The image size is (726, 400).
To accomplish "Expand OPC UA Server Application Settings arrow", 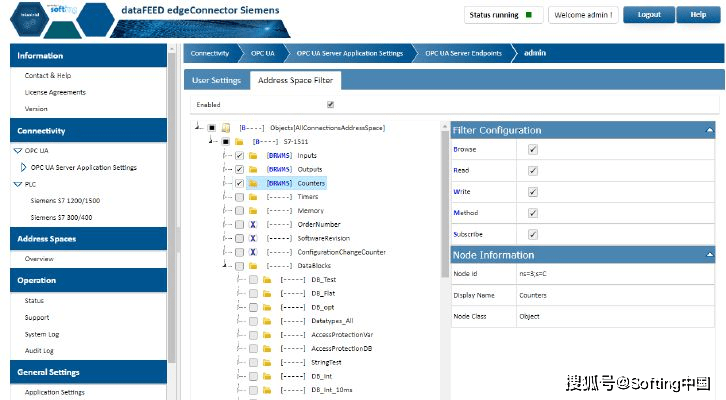I will [x=24, y=167].
